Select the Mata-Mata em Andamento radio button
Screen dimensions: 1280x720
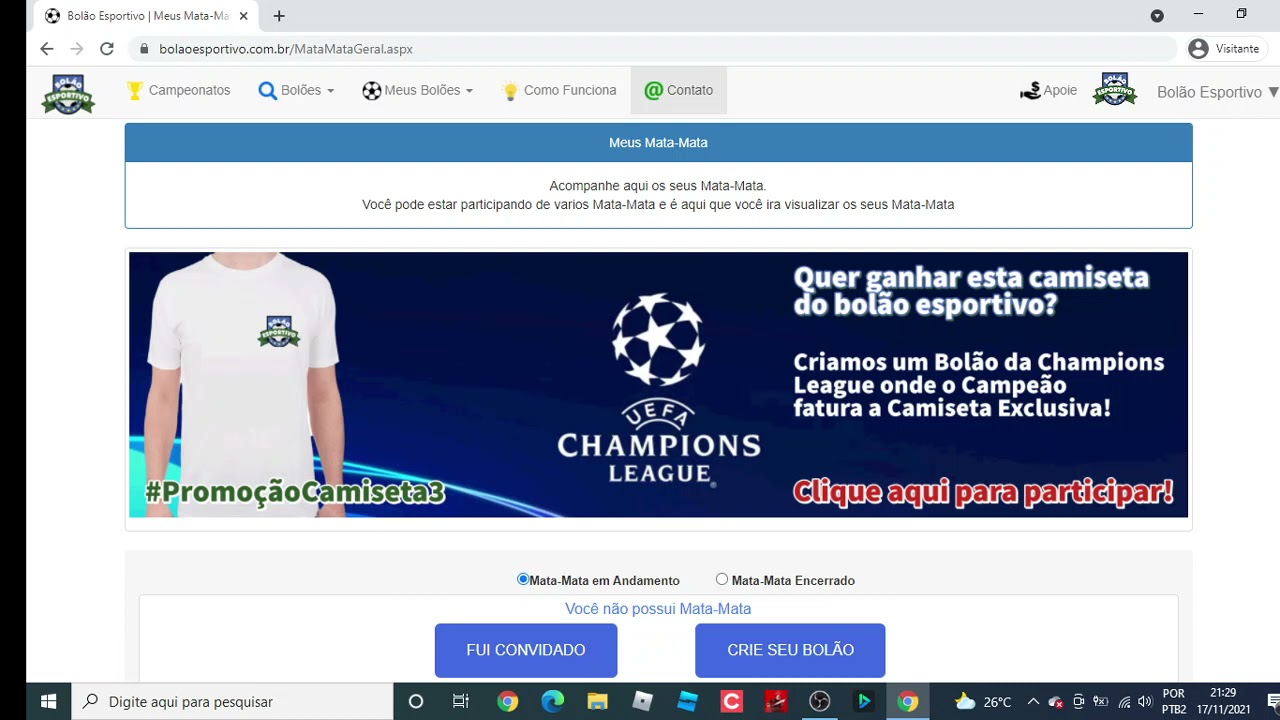[x=522, y=579]
